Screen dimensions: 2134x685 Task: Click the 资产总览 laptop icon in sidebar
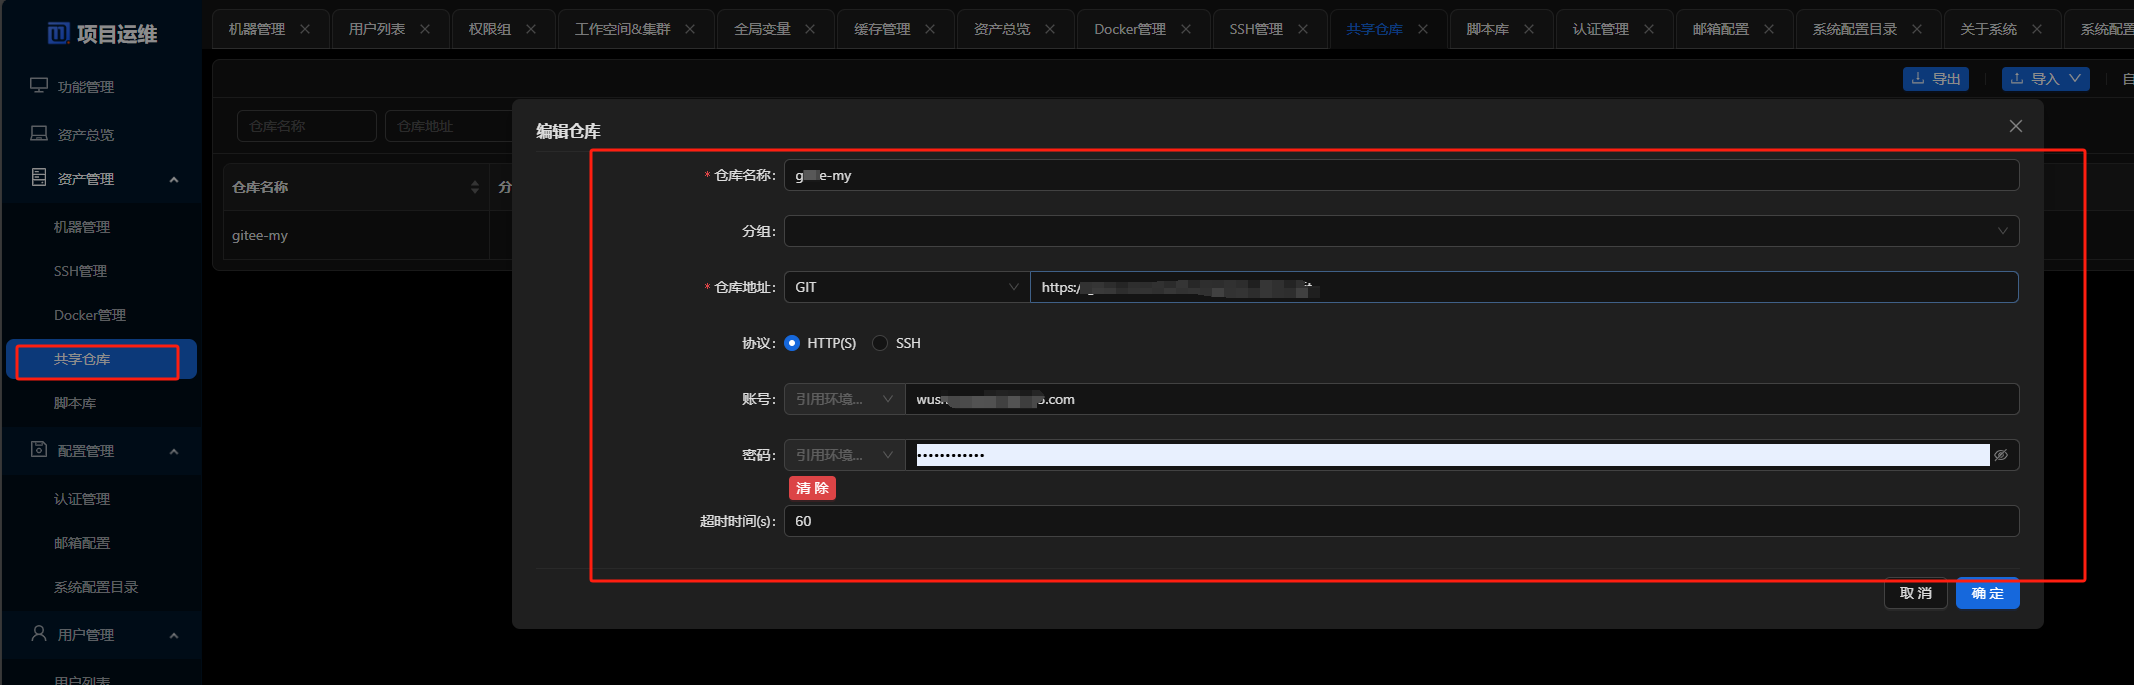coord(39,134)
